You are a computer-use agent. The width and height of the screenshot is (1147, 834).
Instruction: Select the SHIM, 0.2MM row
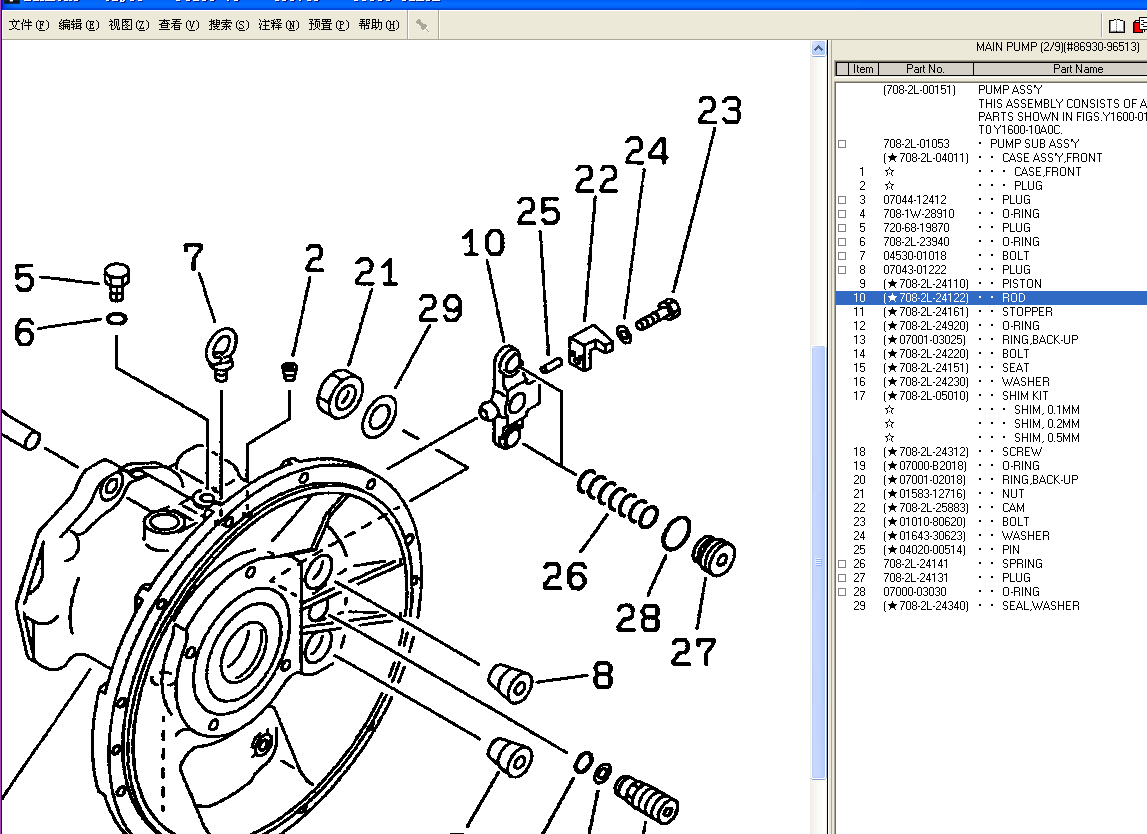pyautogui.click(x=991, y=424)
